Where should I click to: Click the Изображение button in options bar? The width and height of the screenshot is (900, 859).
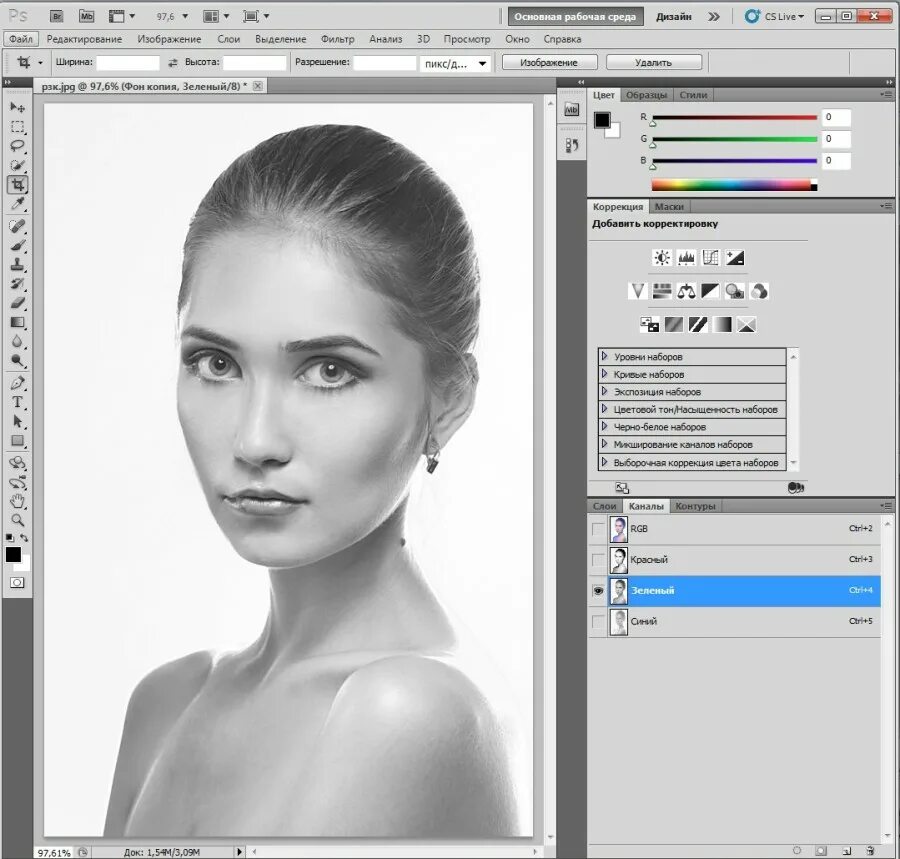[x=548, y=62]
